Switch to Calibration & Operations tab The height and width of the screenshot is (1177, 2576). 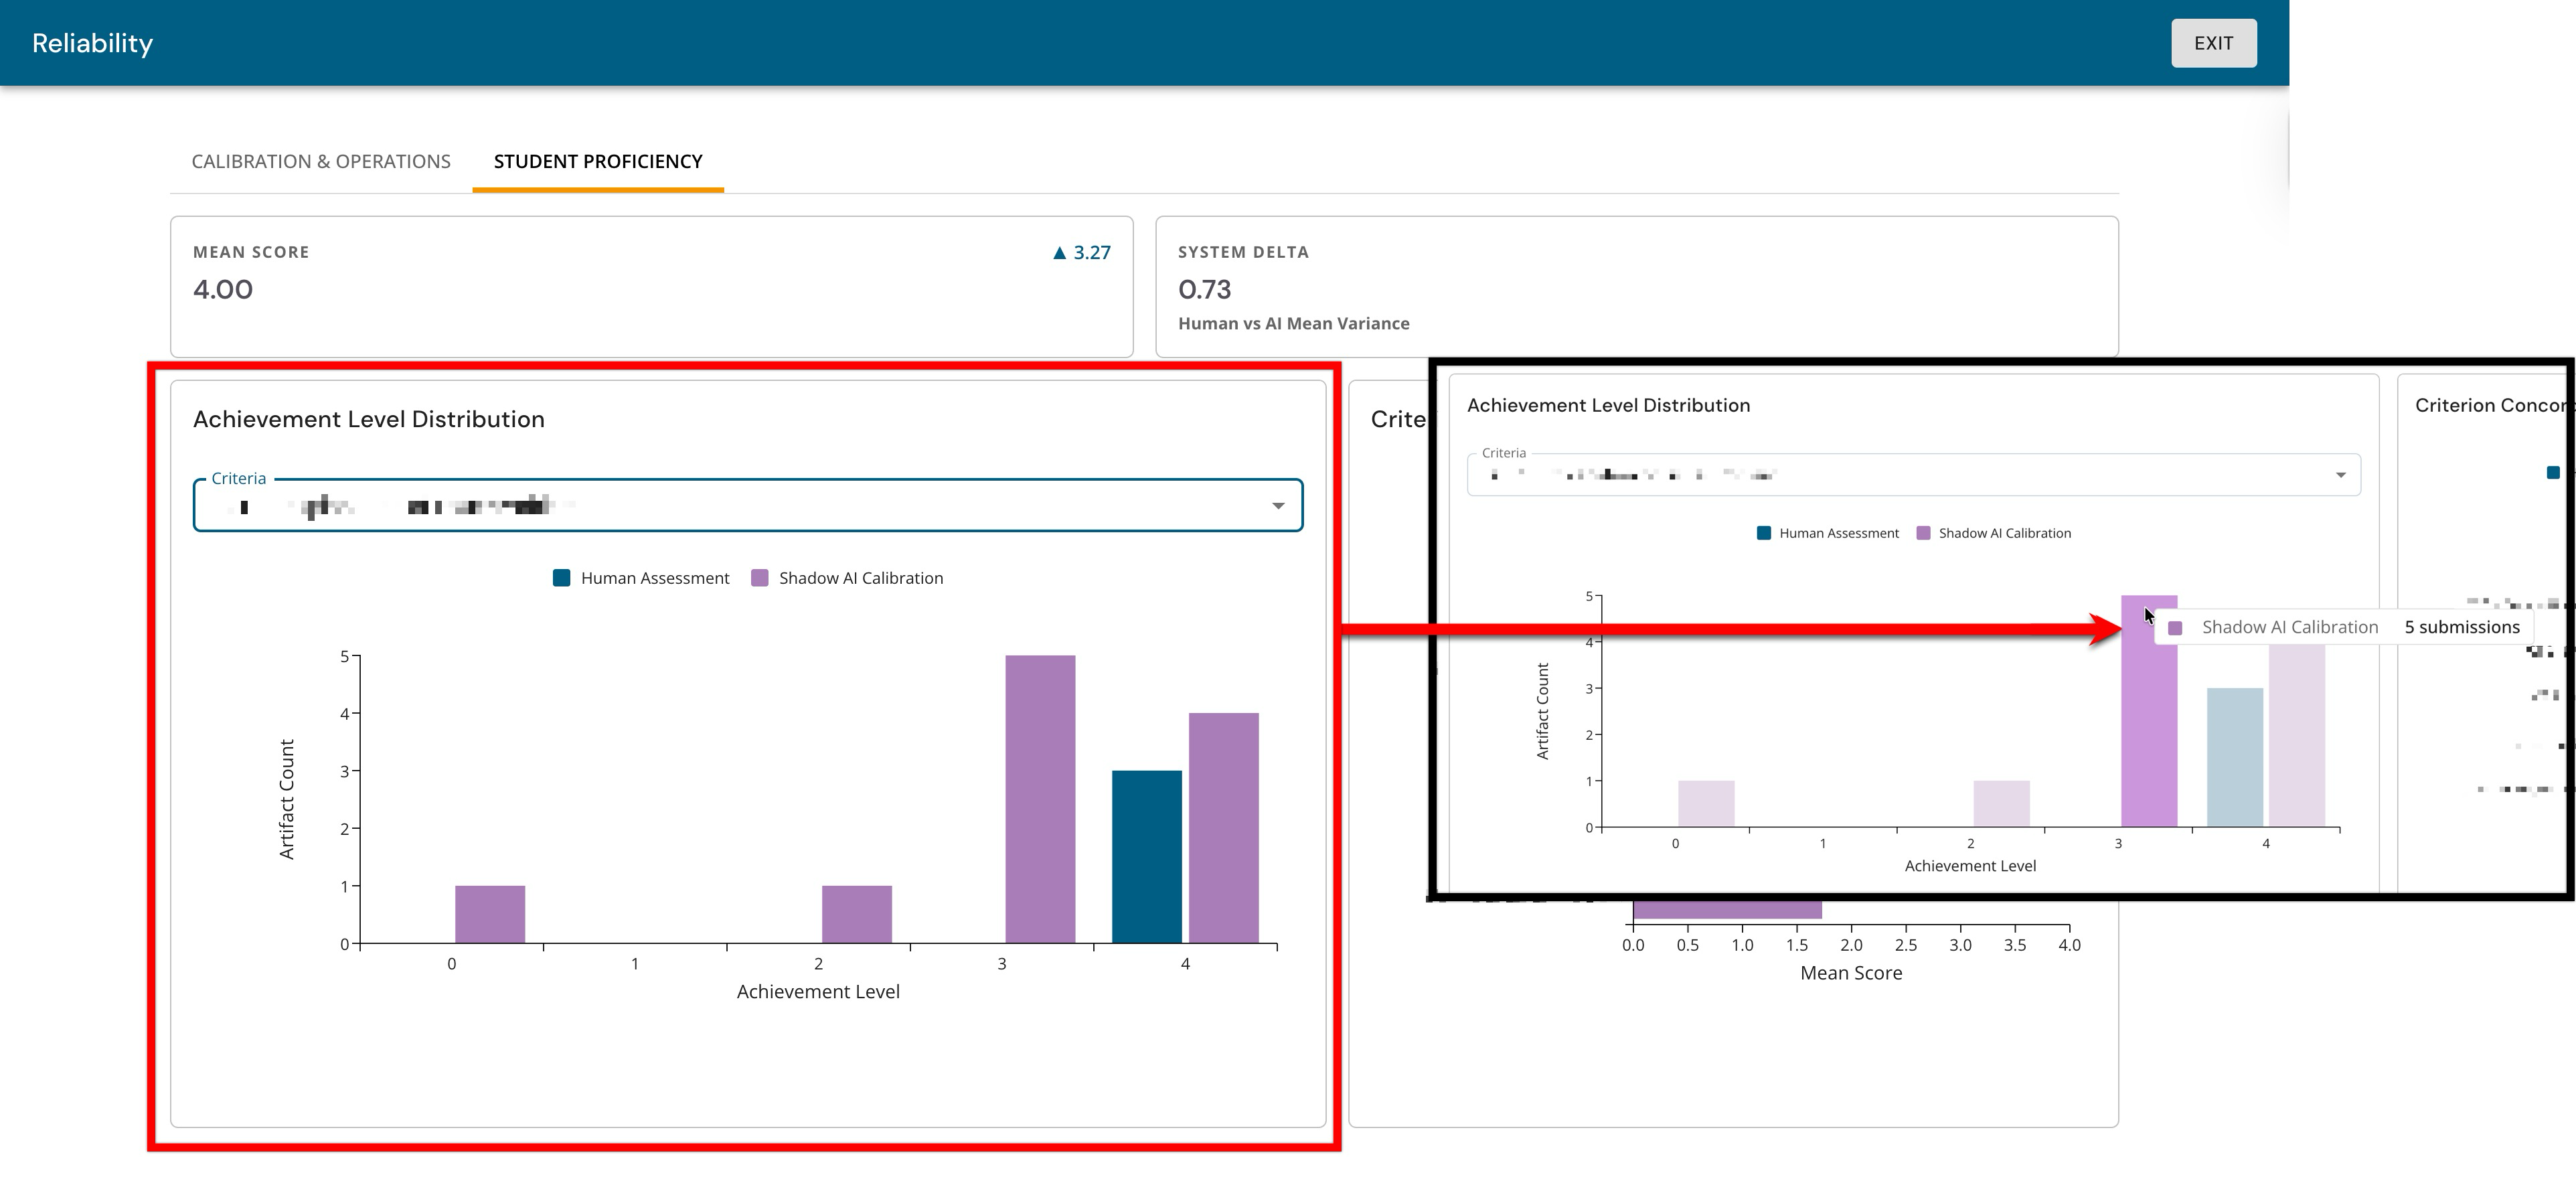point(321,161)
